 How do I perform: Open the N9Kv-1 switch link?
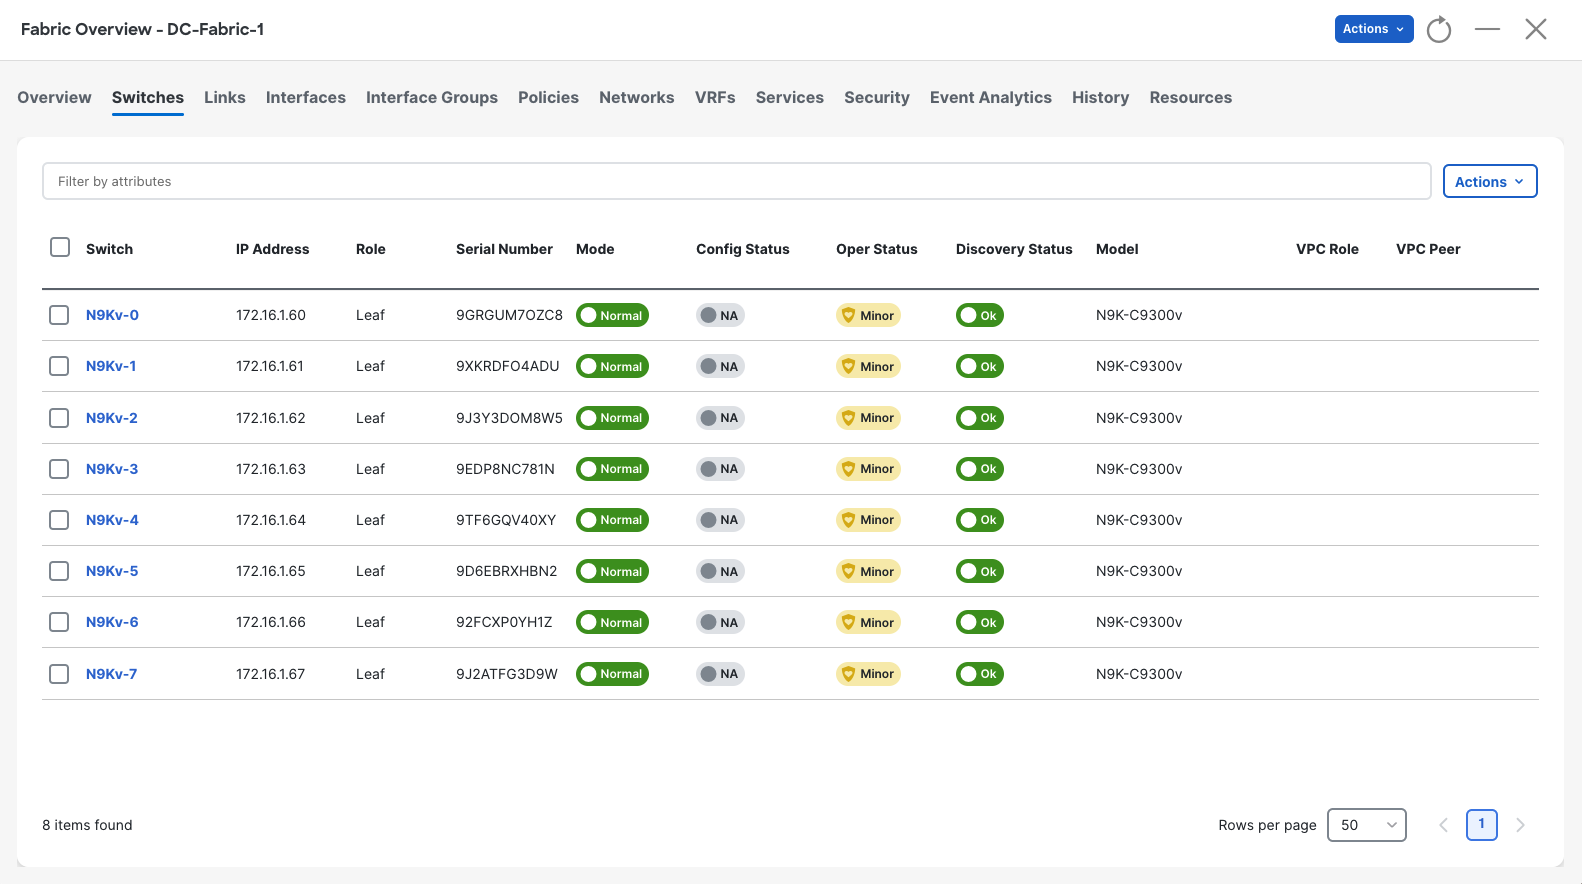coord(111,366)
